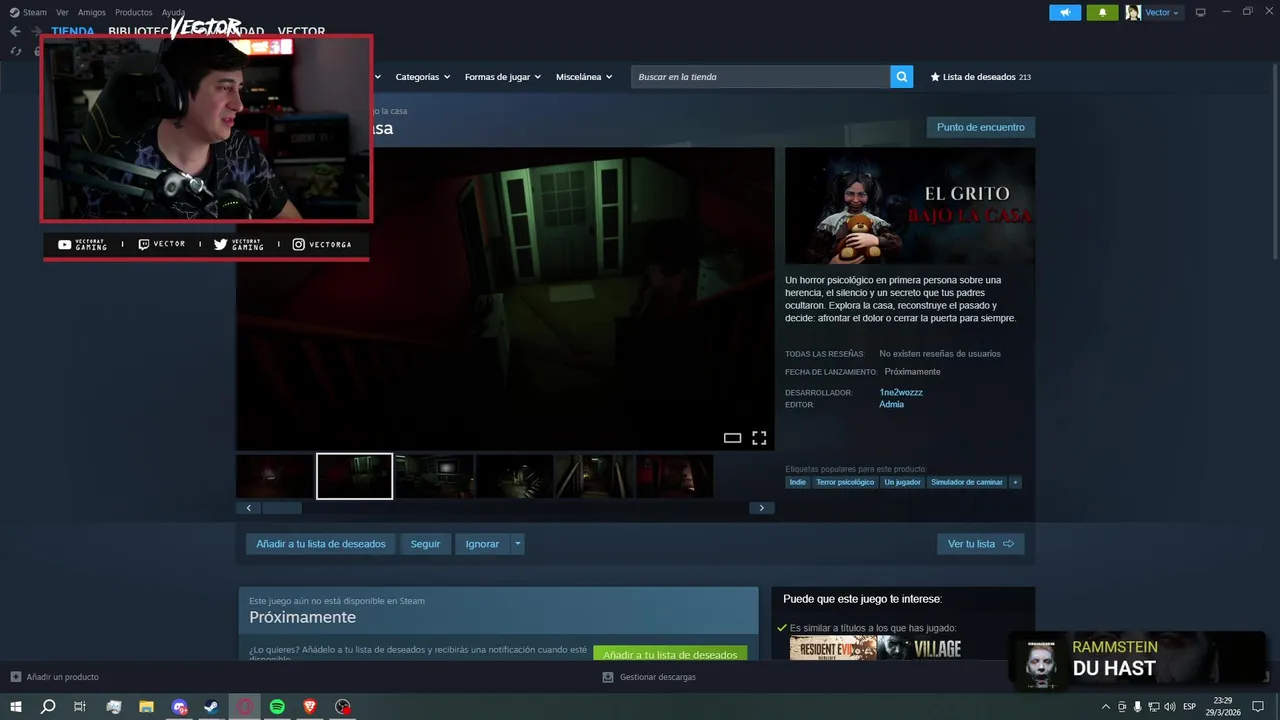Viewport: 1280px width, 720px height.
Task: Click green 'Añadir a tu lista de deseados'
Action: click(670, 654)
